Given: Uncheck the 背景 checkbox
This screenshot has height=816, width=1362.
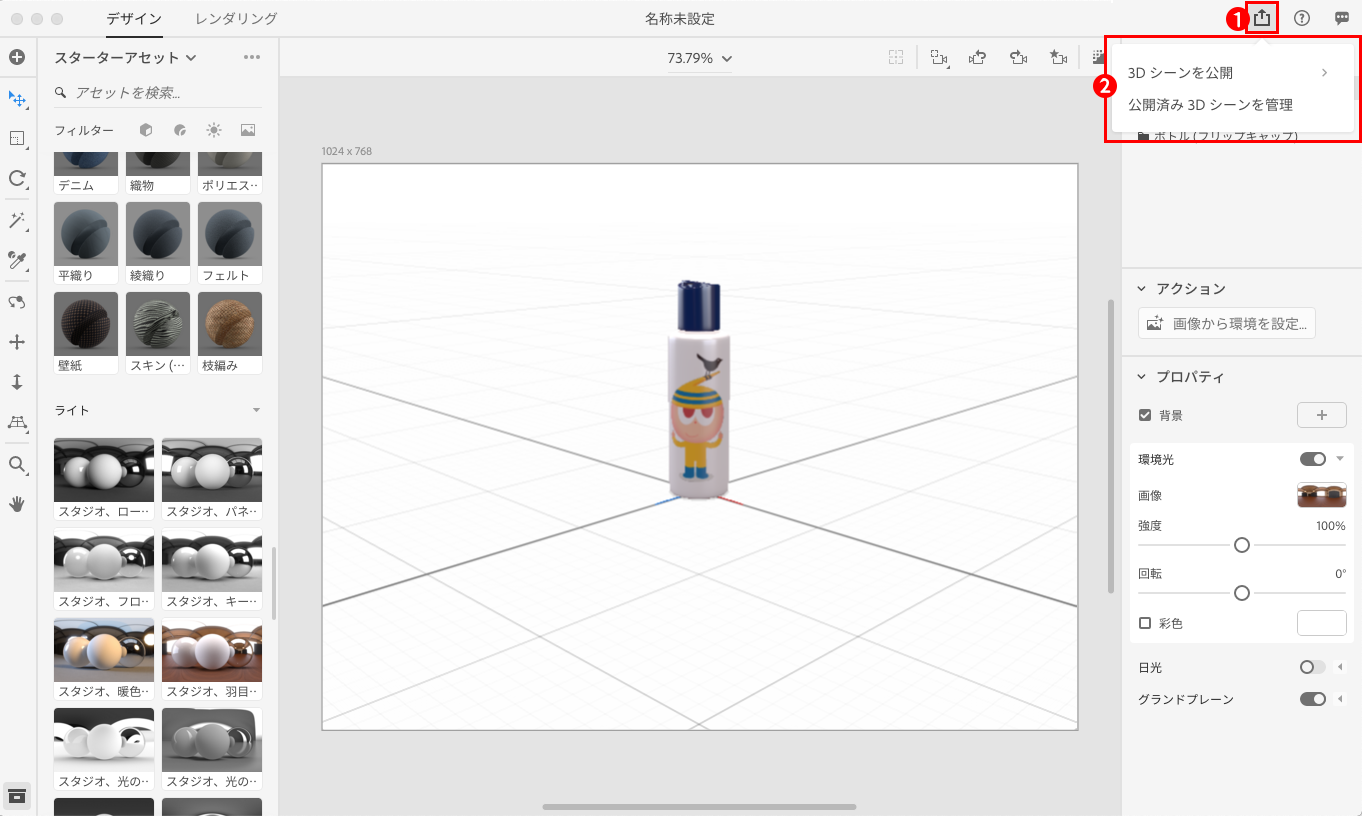Looking at the screenshot, I should (x=1145, y=415).
